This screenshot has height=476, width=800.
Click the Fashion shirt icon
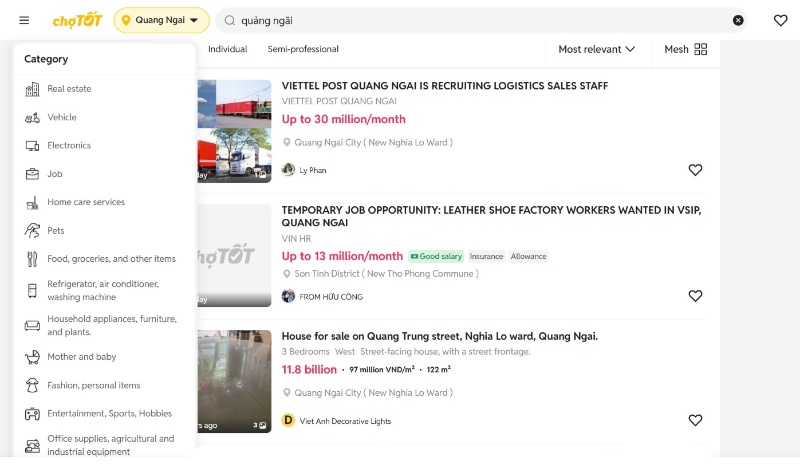point(32,385)
